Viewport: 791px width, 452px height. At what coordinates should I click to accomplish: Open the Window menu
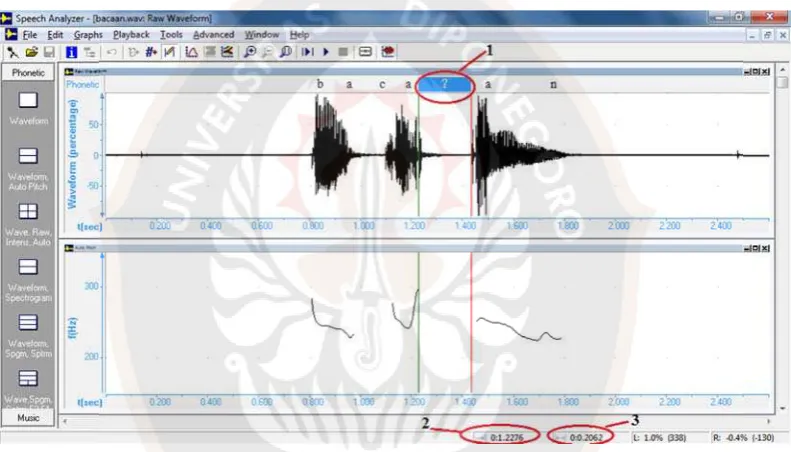[x=261, y=35]
